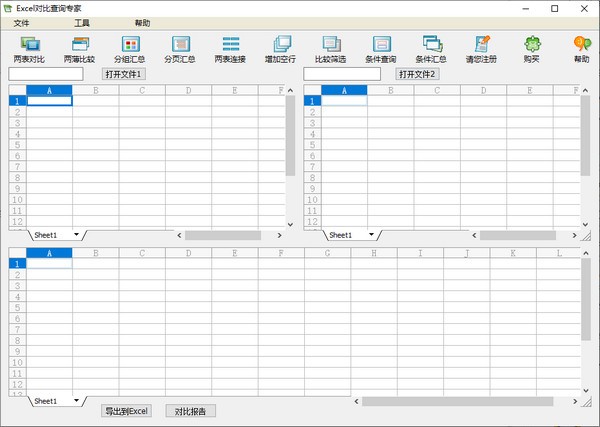Select row 11 header in bottom grid
This screenshot has height=427, width=600.
point(17,373)
